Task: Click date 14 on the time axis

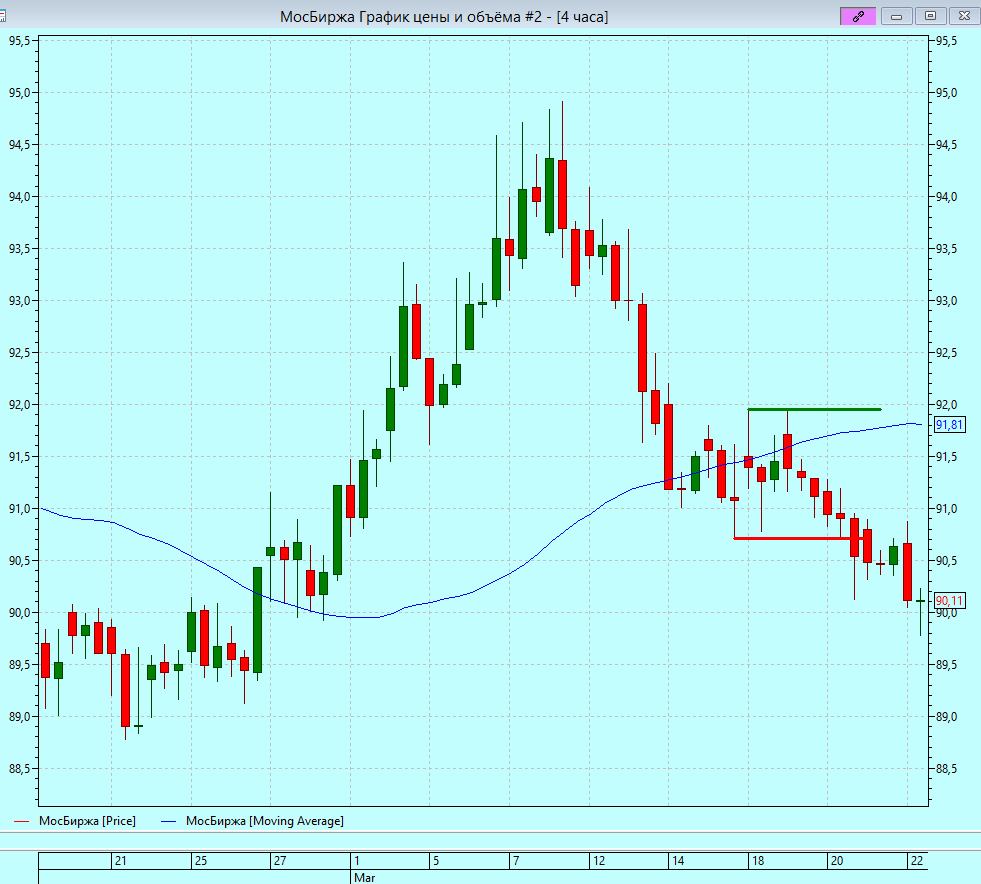Action: coord(678,861)
